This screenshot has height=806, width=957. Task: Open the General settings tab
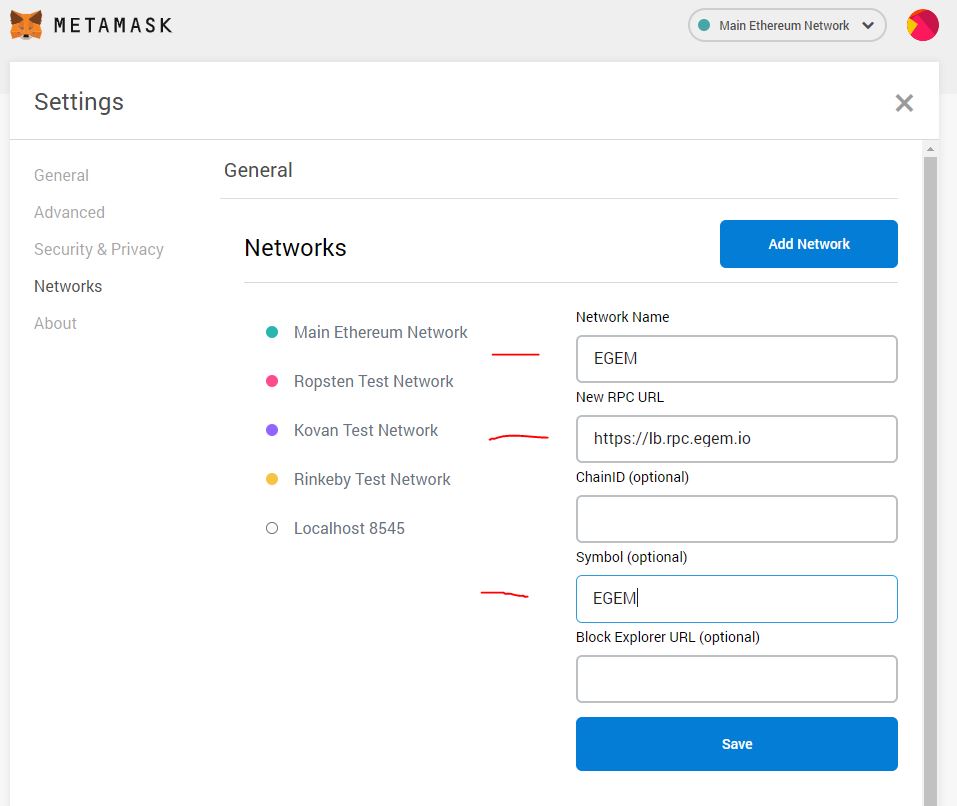61,176
